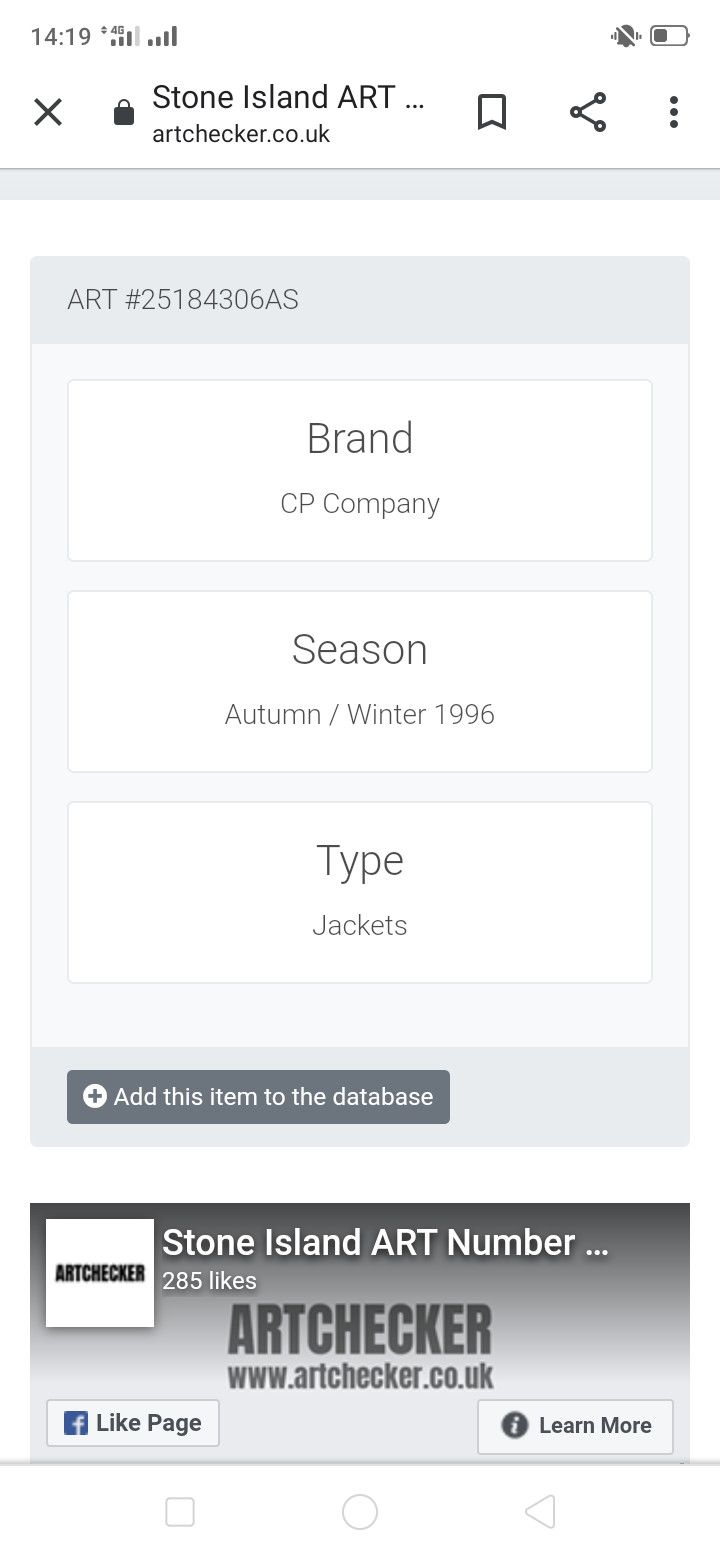Tap the ART #25184306AS header
The width and height of the screenshot is (720, 1560).
[x=183, y=300]
